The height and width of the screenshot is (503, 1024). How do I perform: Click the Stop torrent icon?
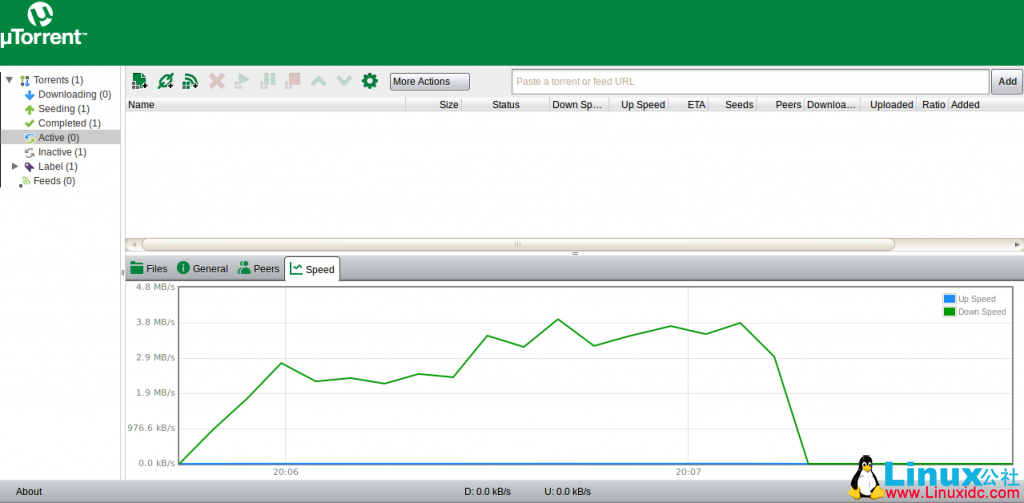pyautogui.click(x=293, y=81)
